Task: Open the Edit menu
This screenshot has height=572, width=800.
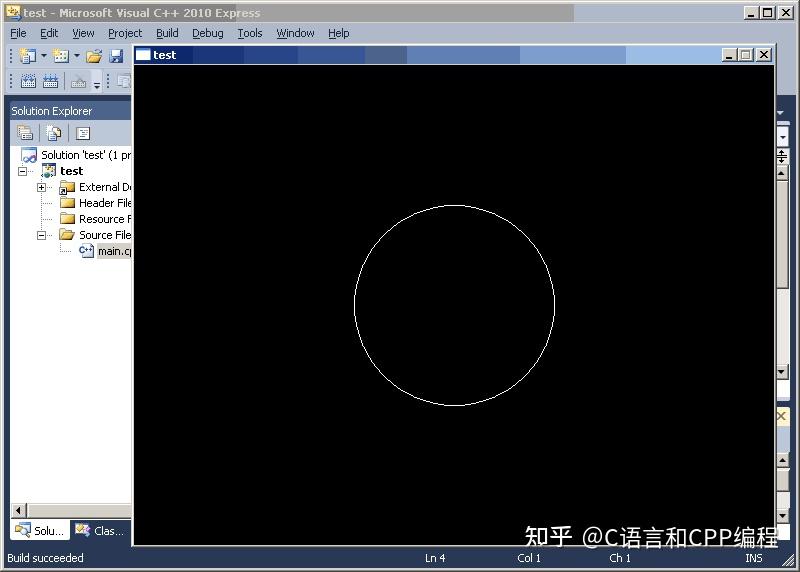Action: point(49,33)
